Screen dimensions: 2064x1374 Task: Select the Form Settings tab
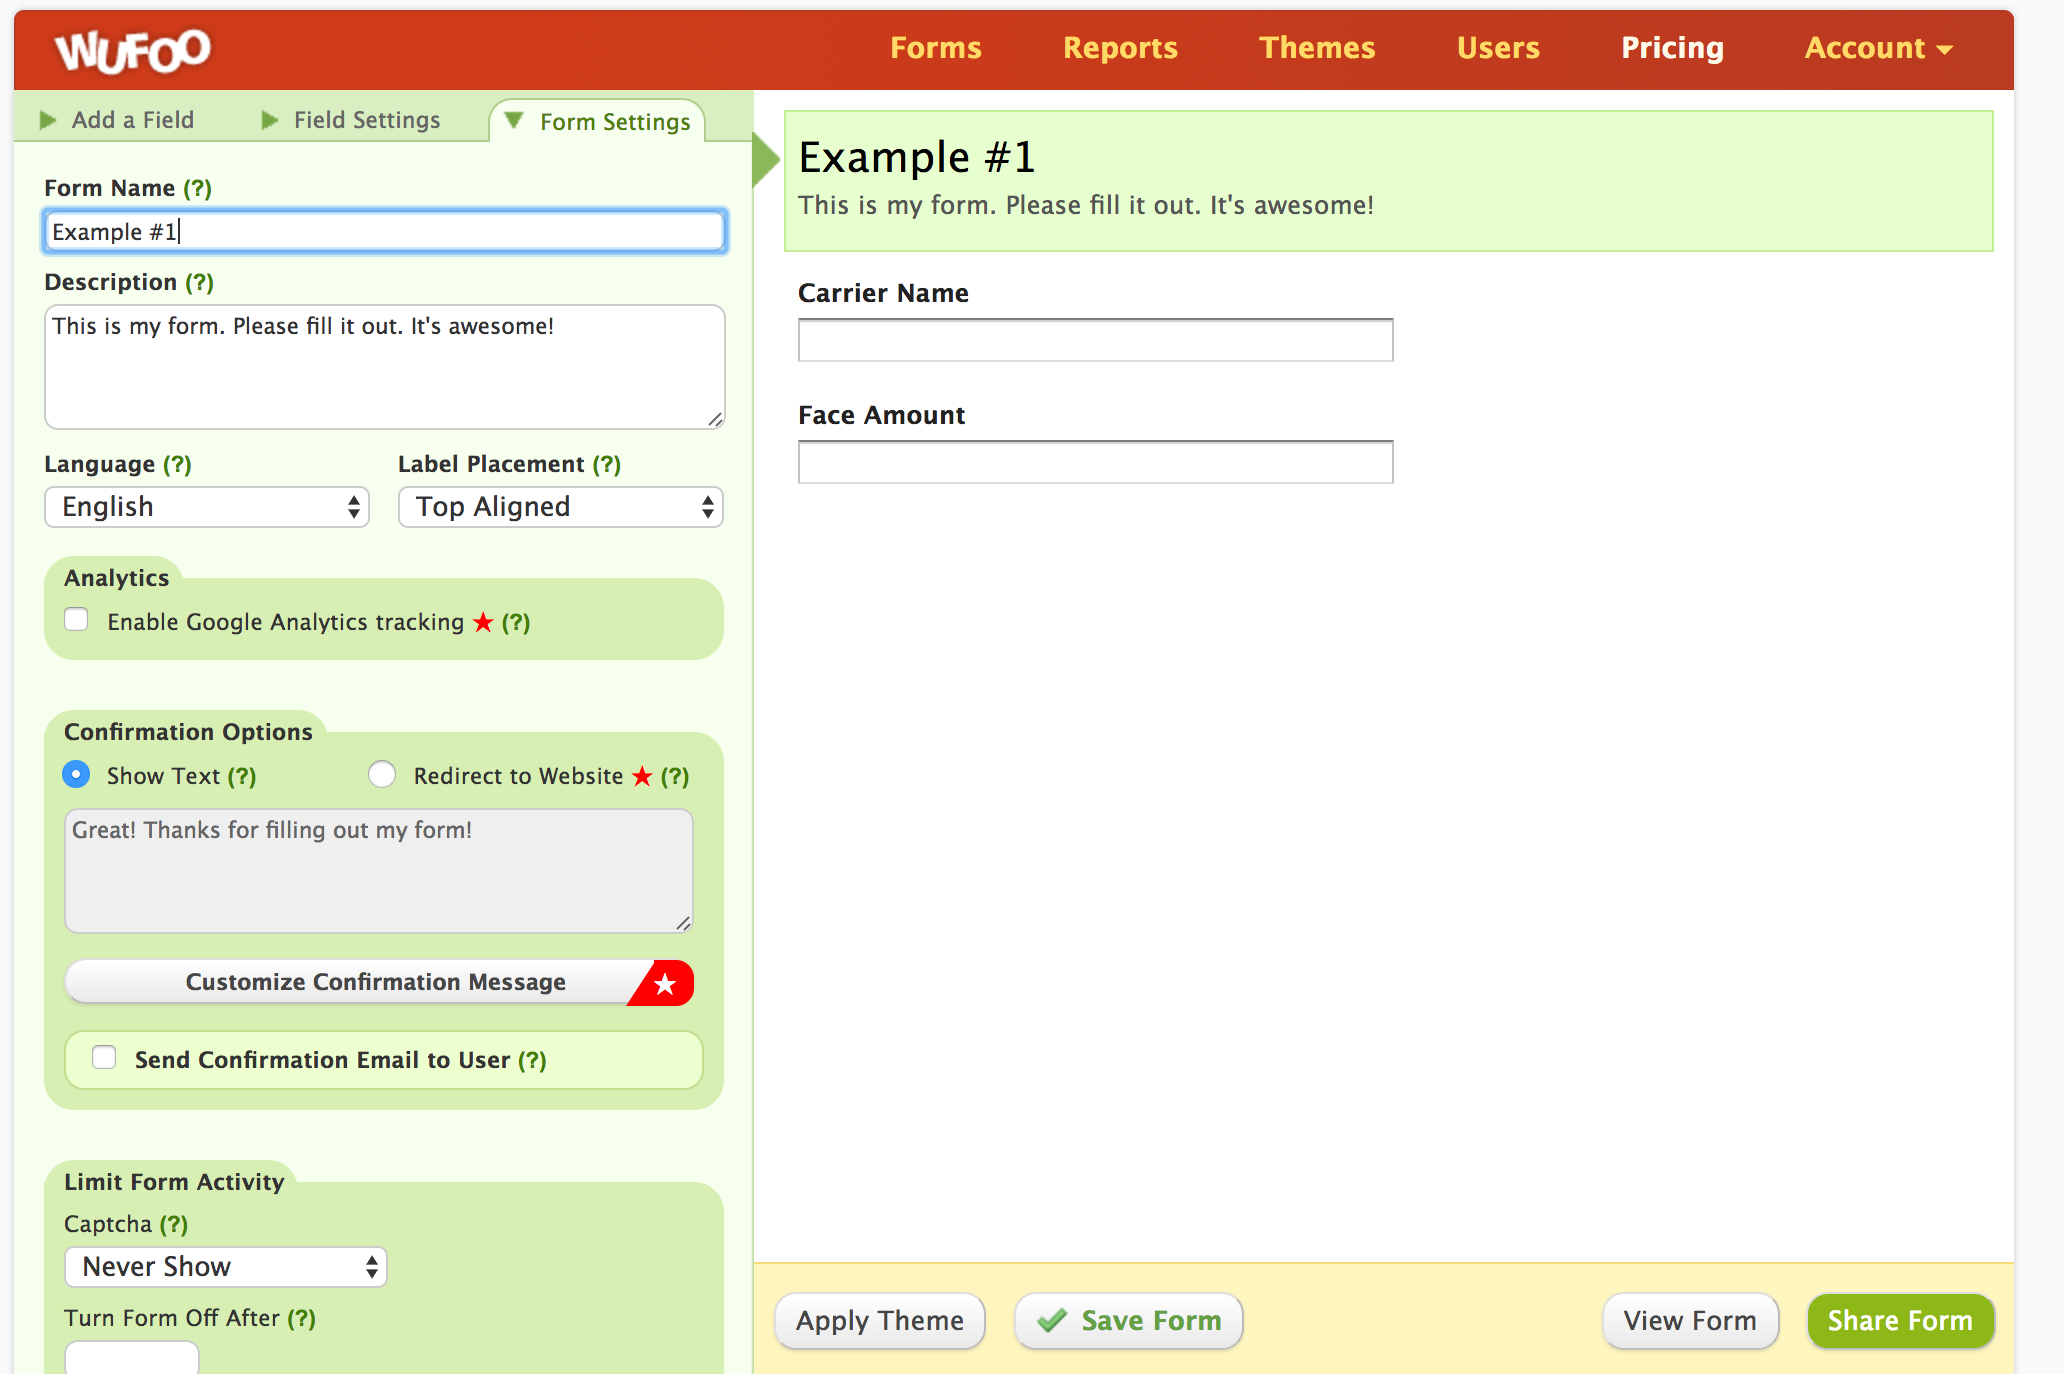(x=598, y=121)
